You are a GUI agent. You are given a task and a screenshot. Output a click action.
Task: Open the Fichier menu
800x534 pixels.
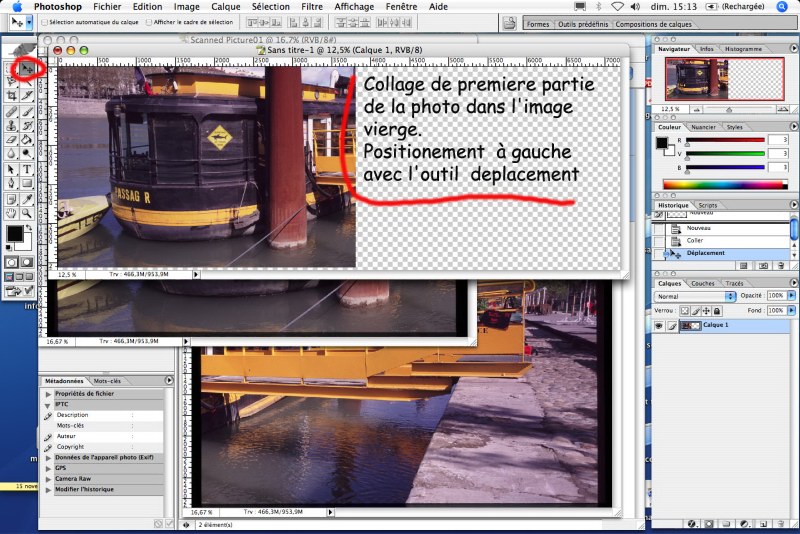(107, 7)
